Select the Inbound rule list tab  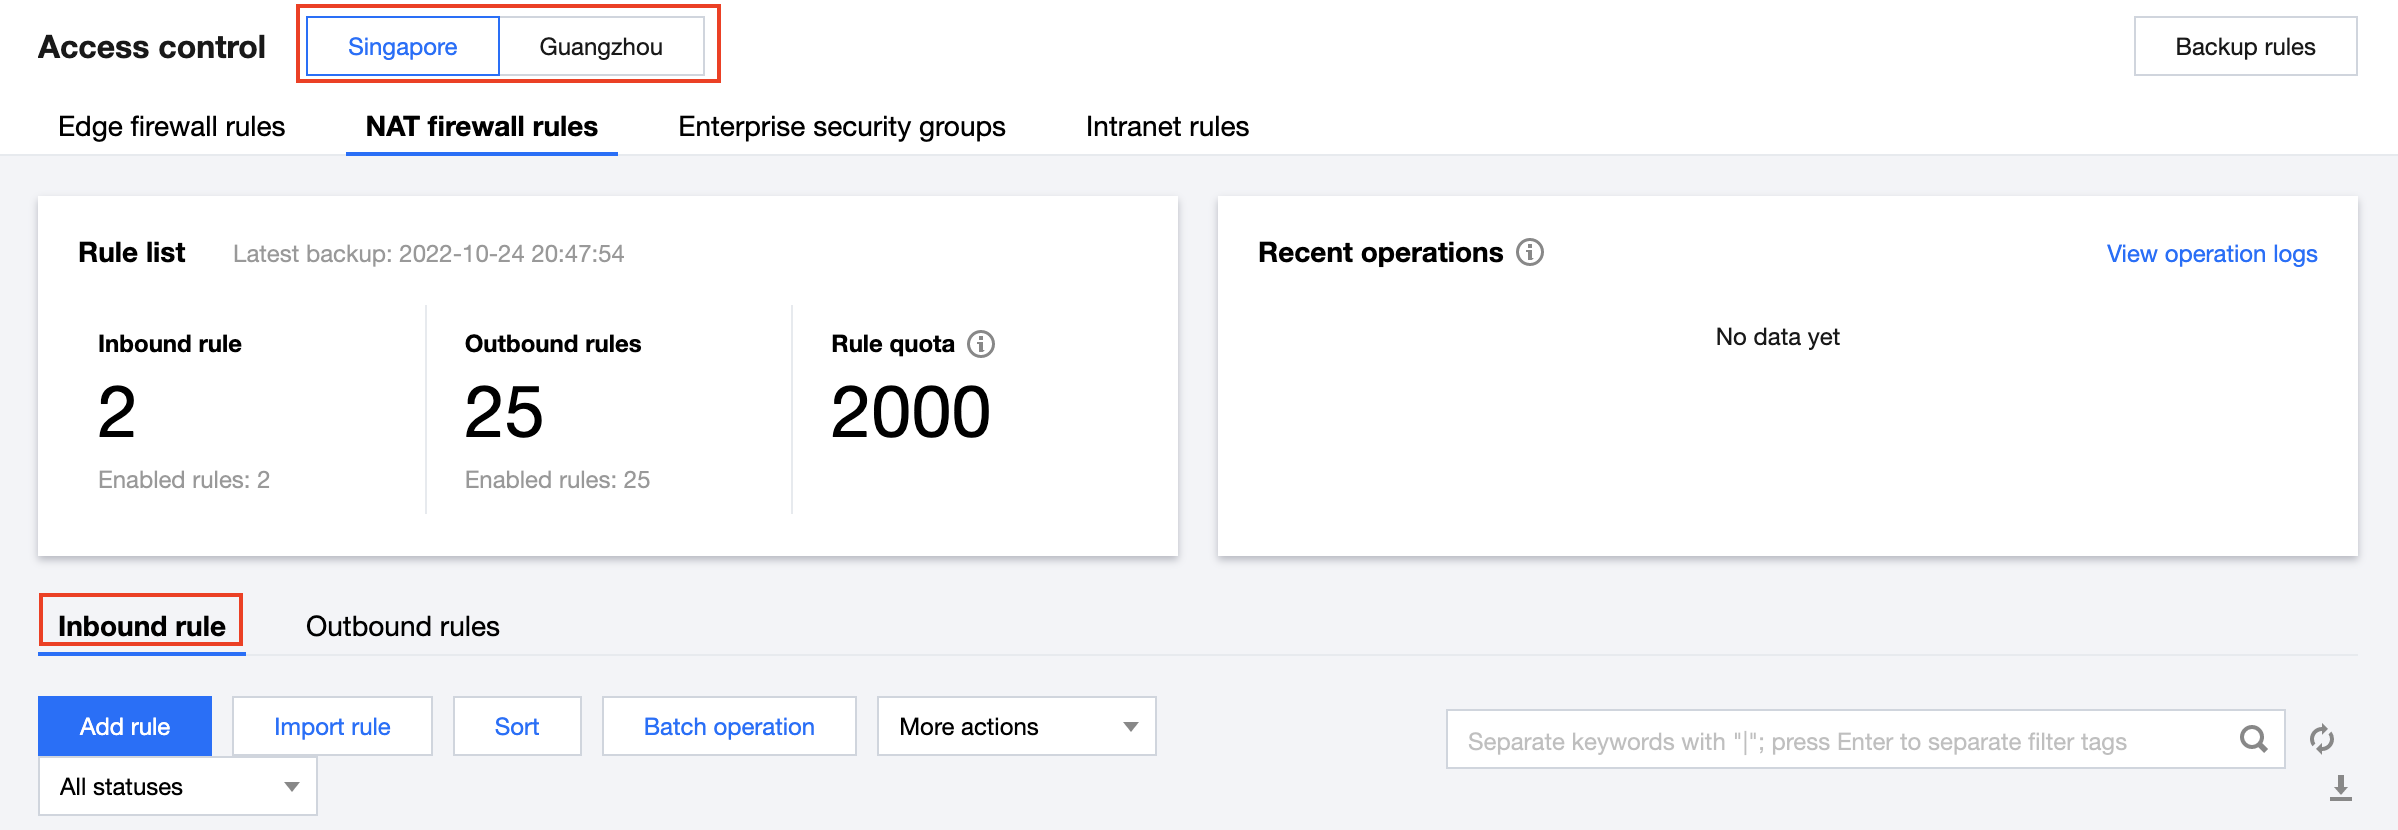click(x=141, y=627)
